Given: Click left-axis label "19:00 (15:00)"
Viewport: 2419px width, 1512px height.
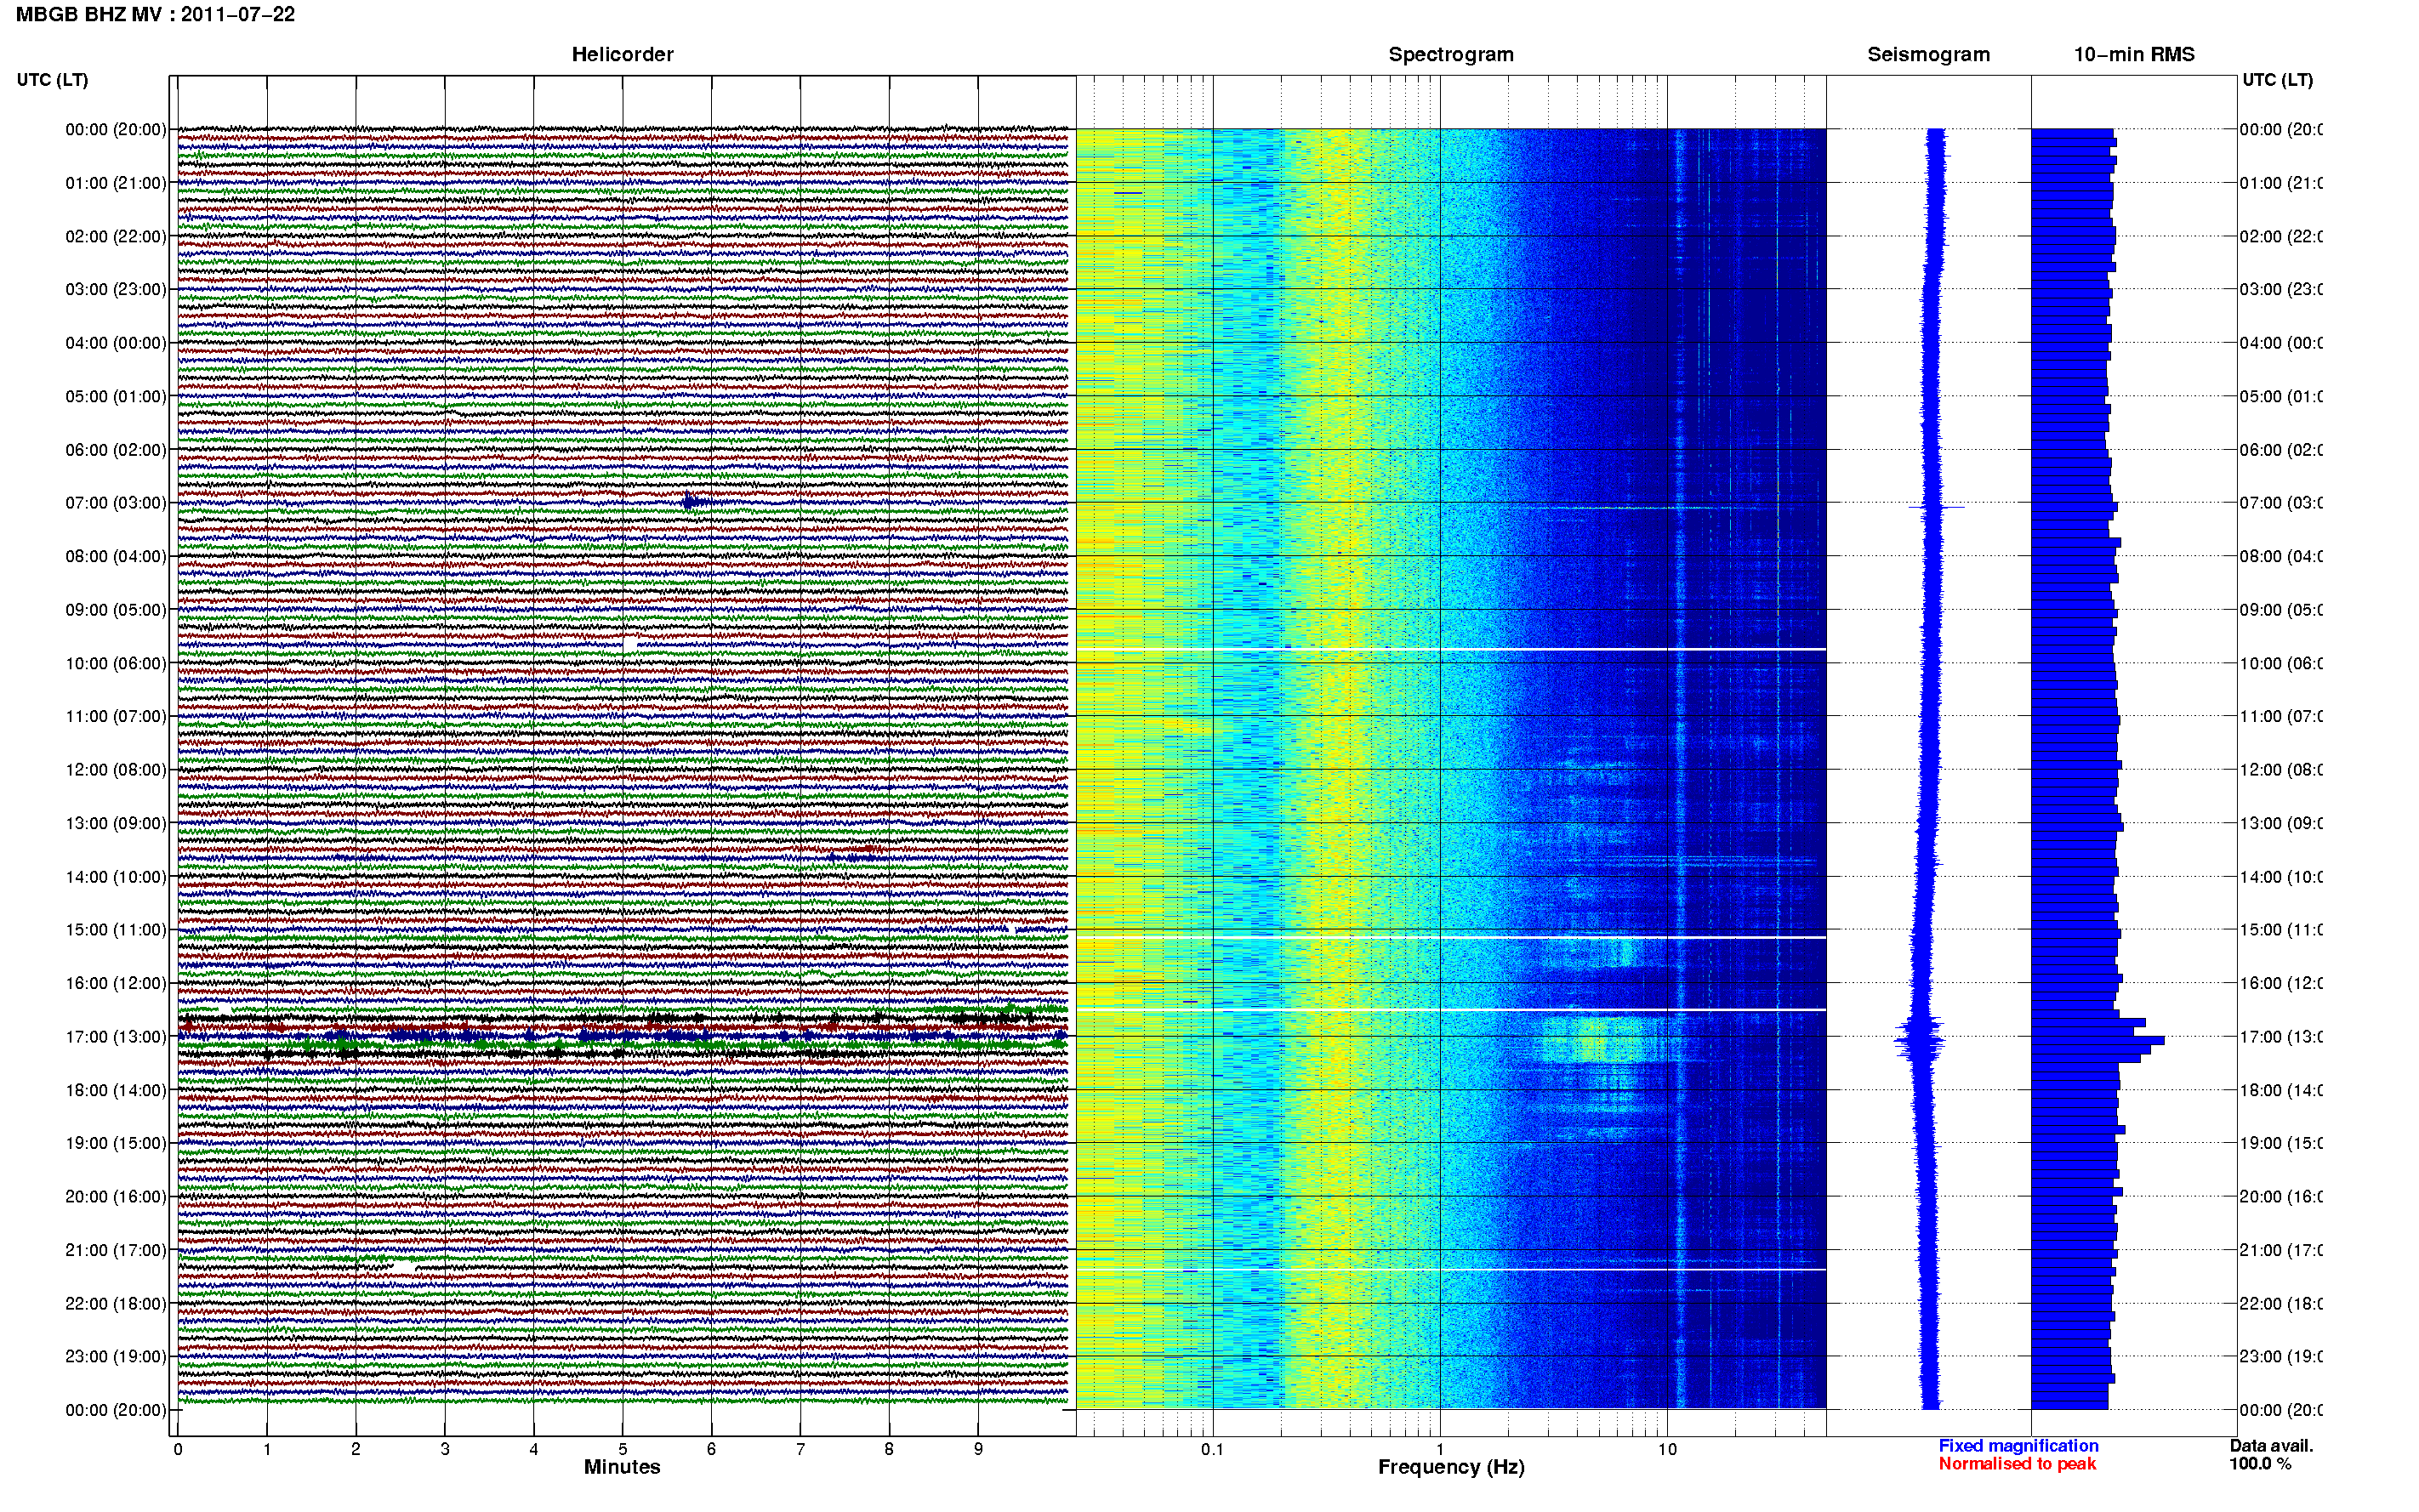Looking at the screenshot, I should click(116, 1143).
